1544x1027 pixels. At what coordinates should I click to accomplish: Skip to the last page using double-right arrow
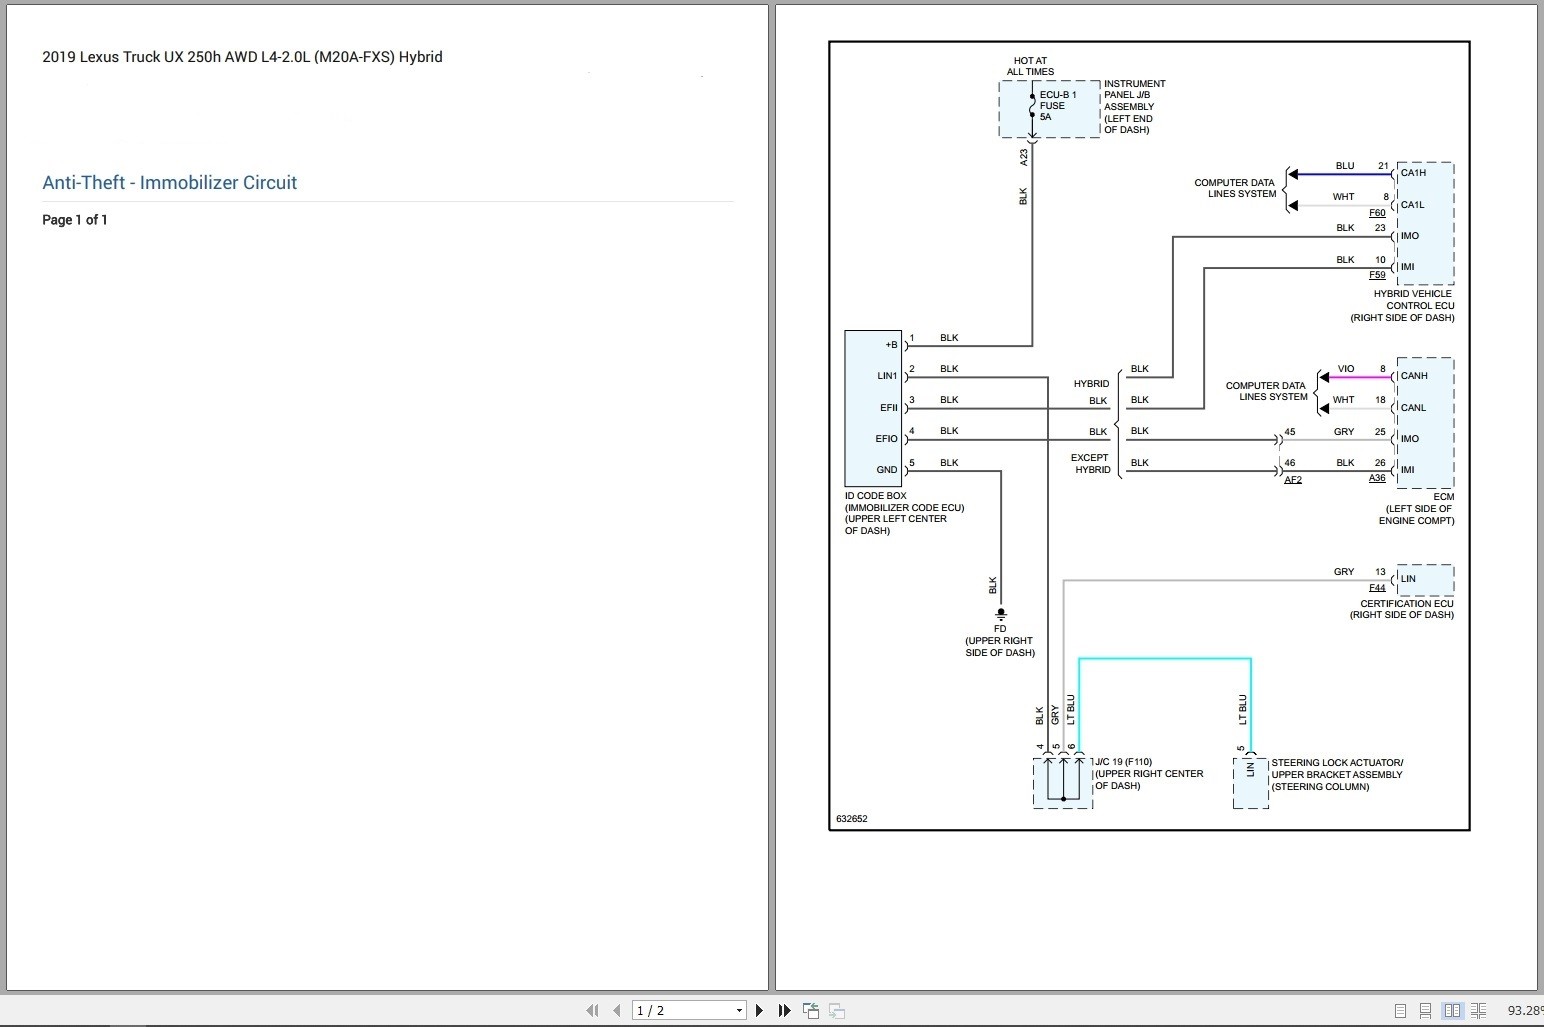[x=784, y=1010]
